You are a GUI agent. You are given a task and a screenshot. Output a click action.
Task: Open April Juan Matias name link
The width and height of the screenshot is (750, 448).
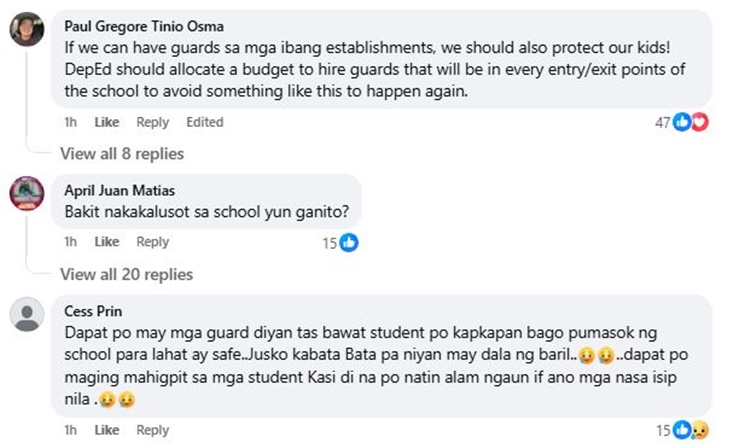point(120,190)
